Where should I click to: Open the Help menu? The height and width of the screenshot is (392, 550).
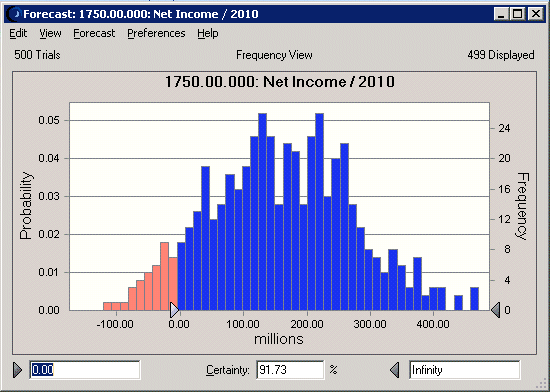click(208, 33)
